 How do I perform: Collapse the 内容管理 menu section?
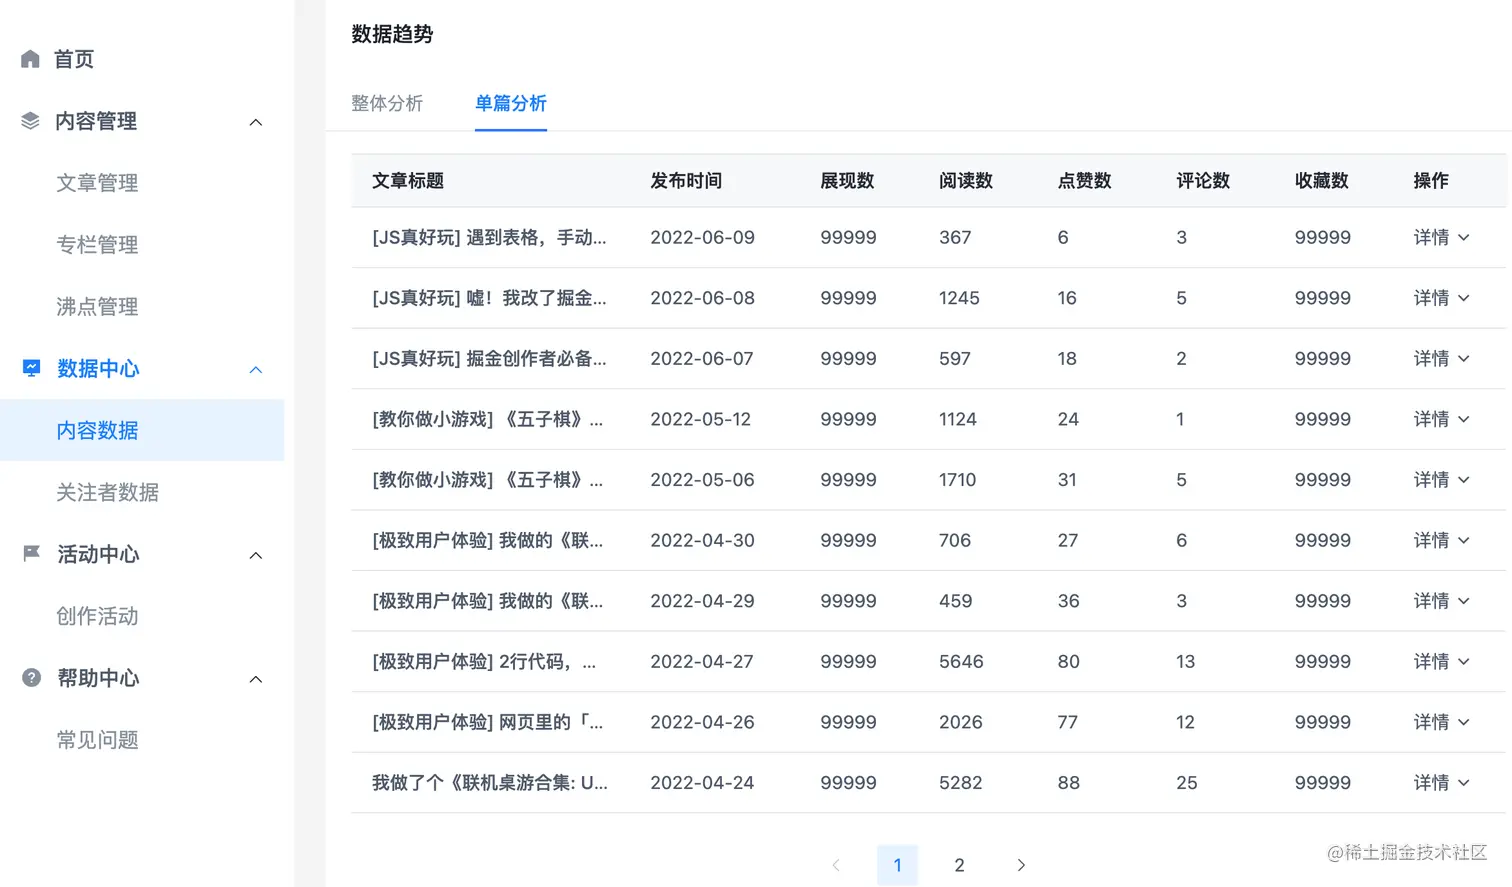click(256, 122)
